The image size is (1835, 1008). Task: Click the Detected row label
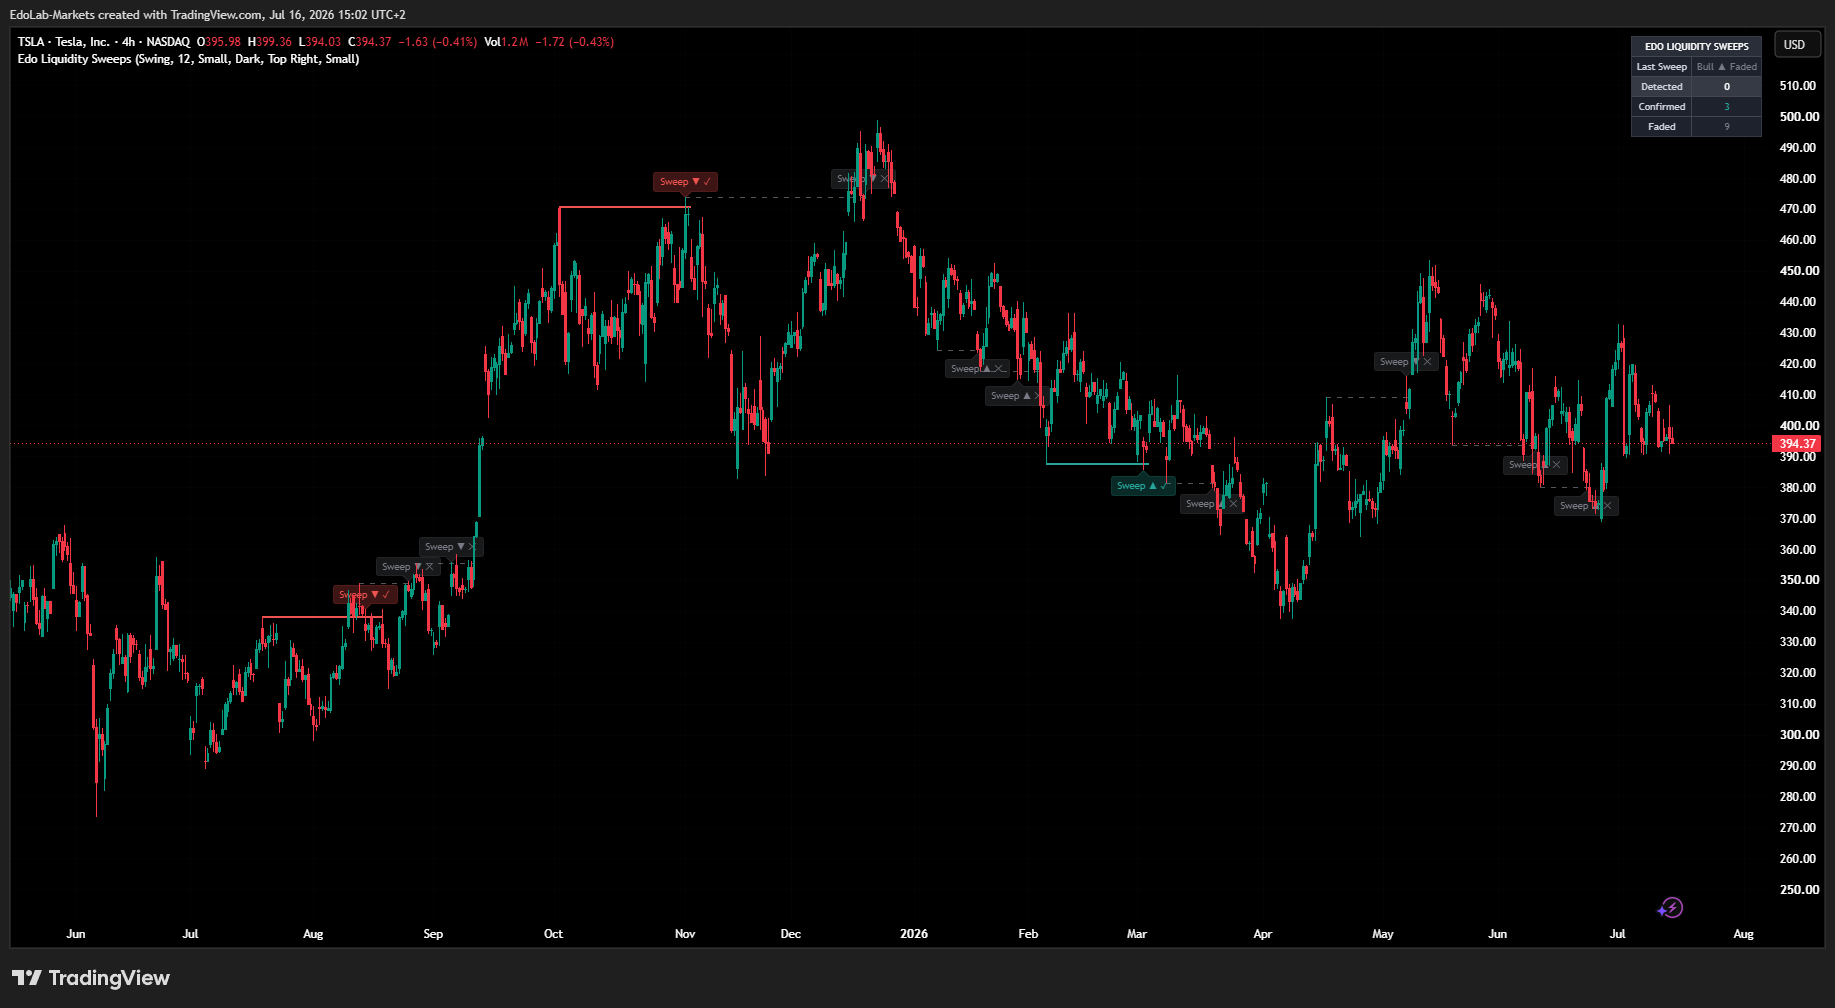pyautogui.click(x=1661, y=87)
